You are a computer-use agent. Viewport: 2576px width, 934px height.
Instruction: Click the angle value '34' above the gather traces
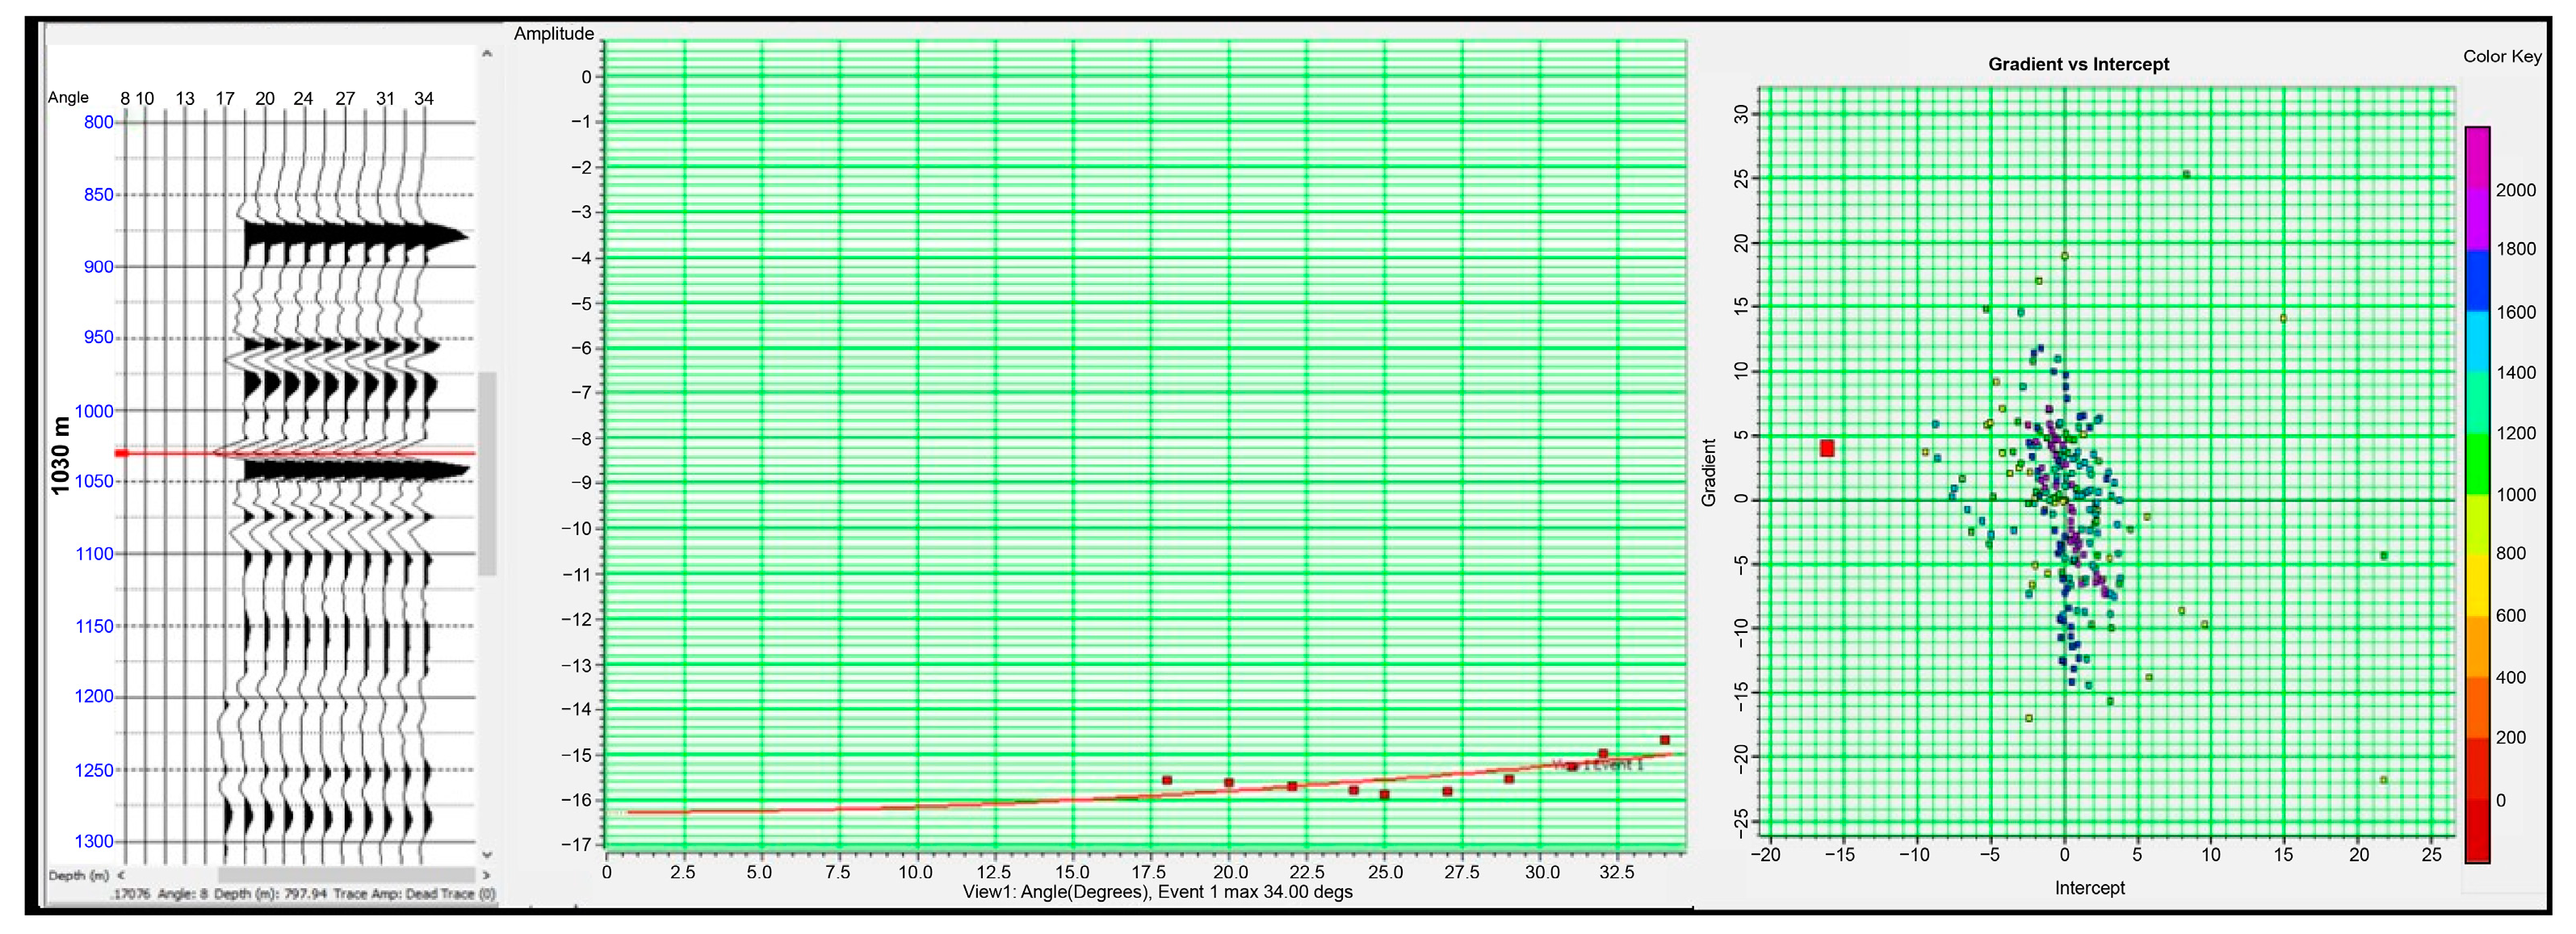coord(423,98)
